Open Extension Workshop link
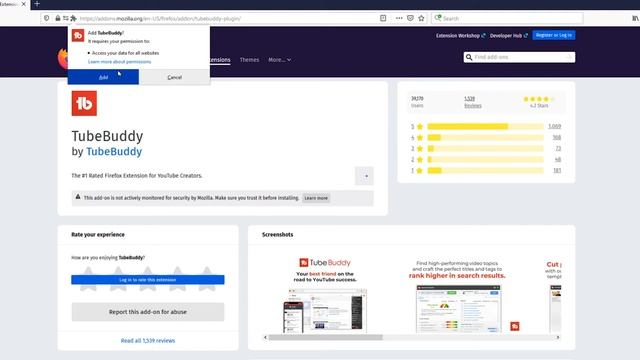This screenshot has width=640, height=360. point(460,36)
